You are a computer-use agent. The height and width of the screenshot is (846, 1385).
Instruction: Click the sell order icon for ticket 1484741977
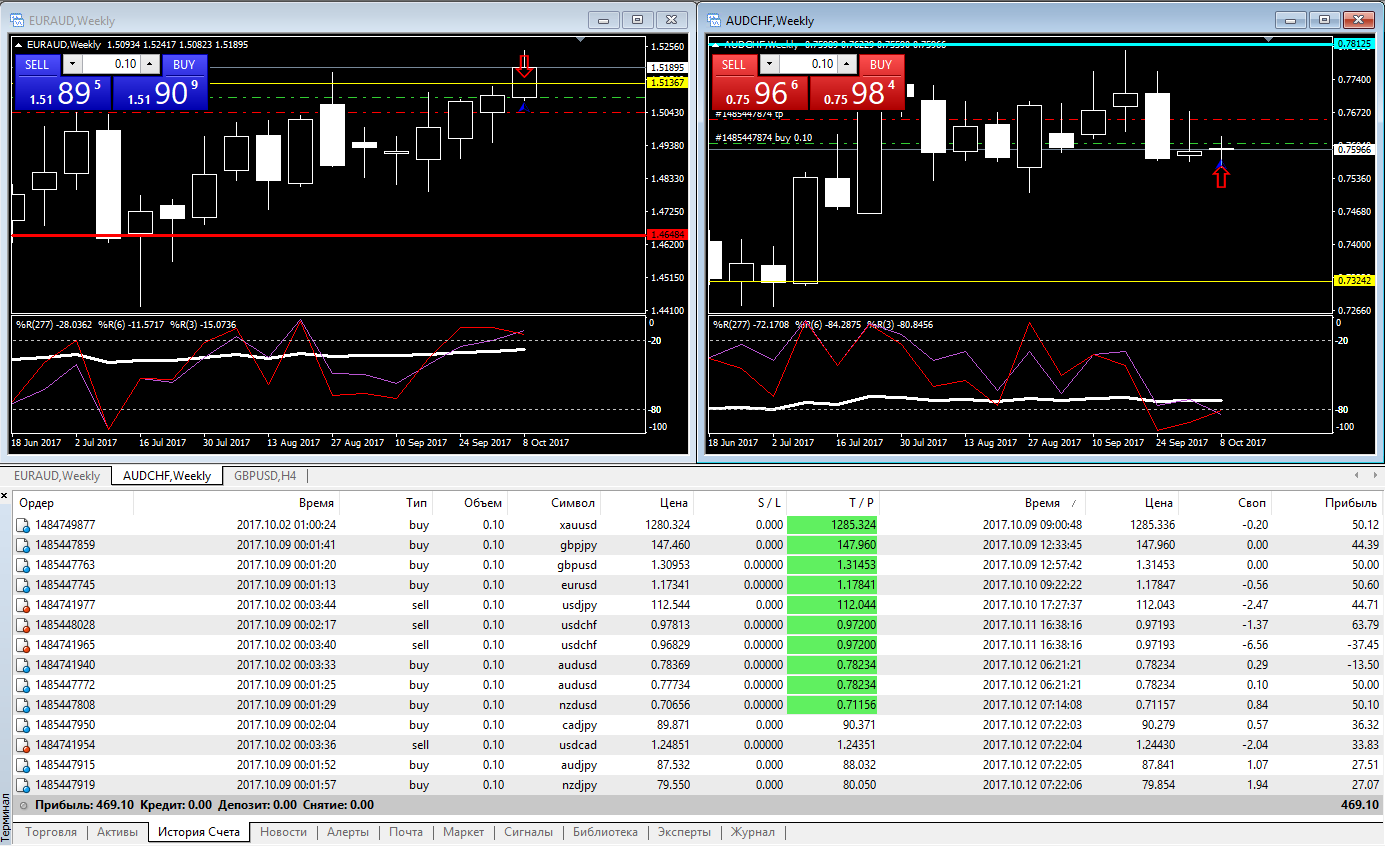[x=23, y=605]
